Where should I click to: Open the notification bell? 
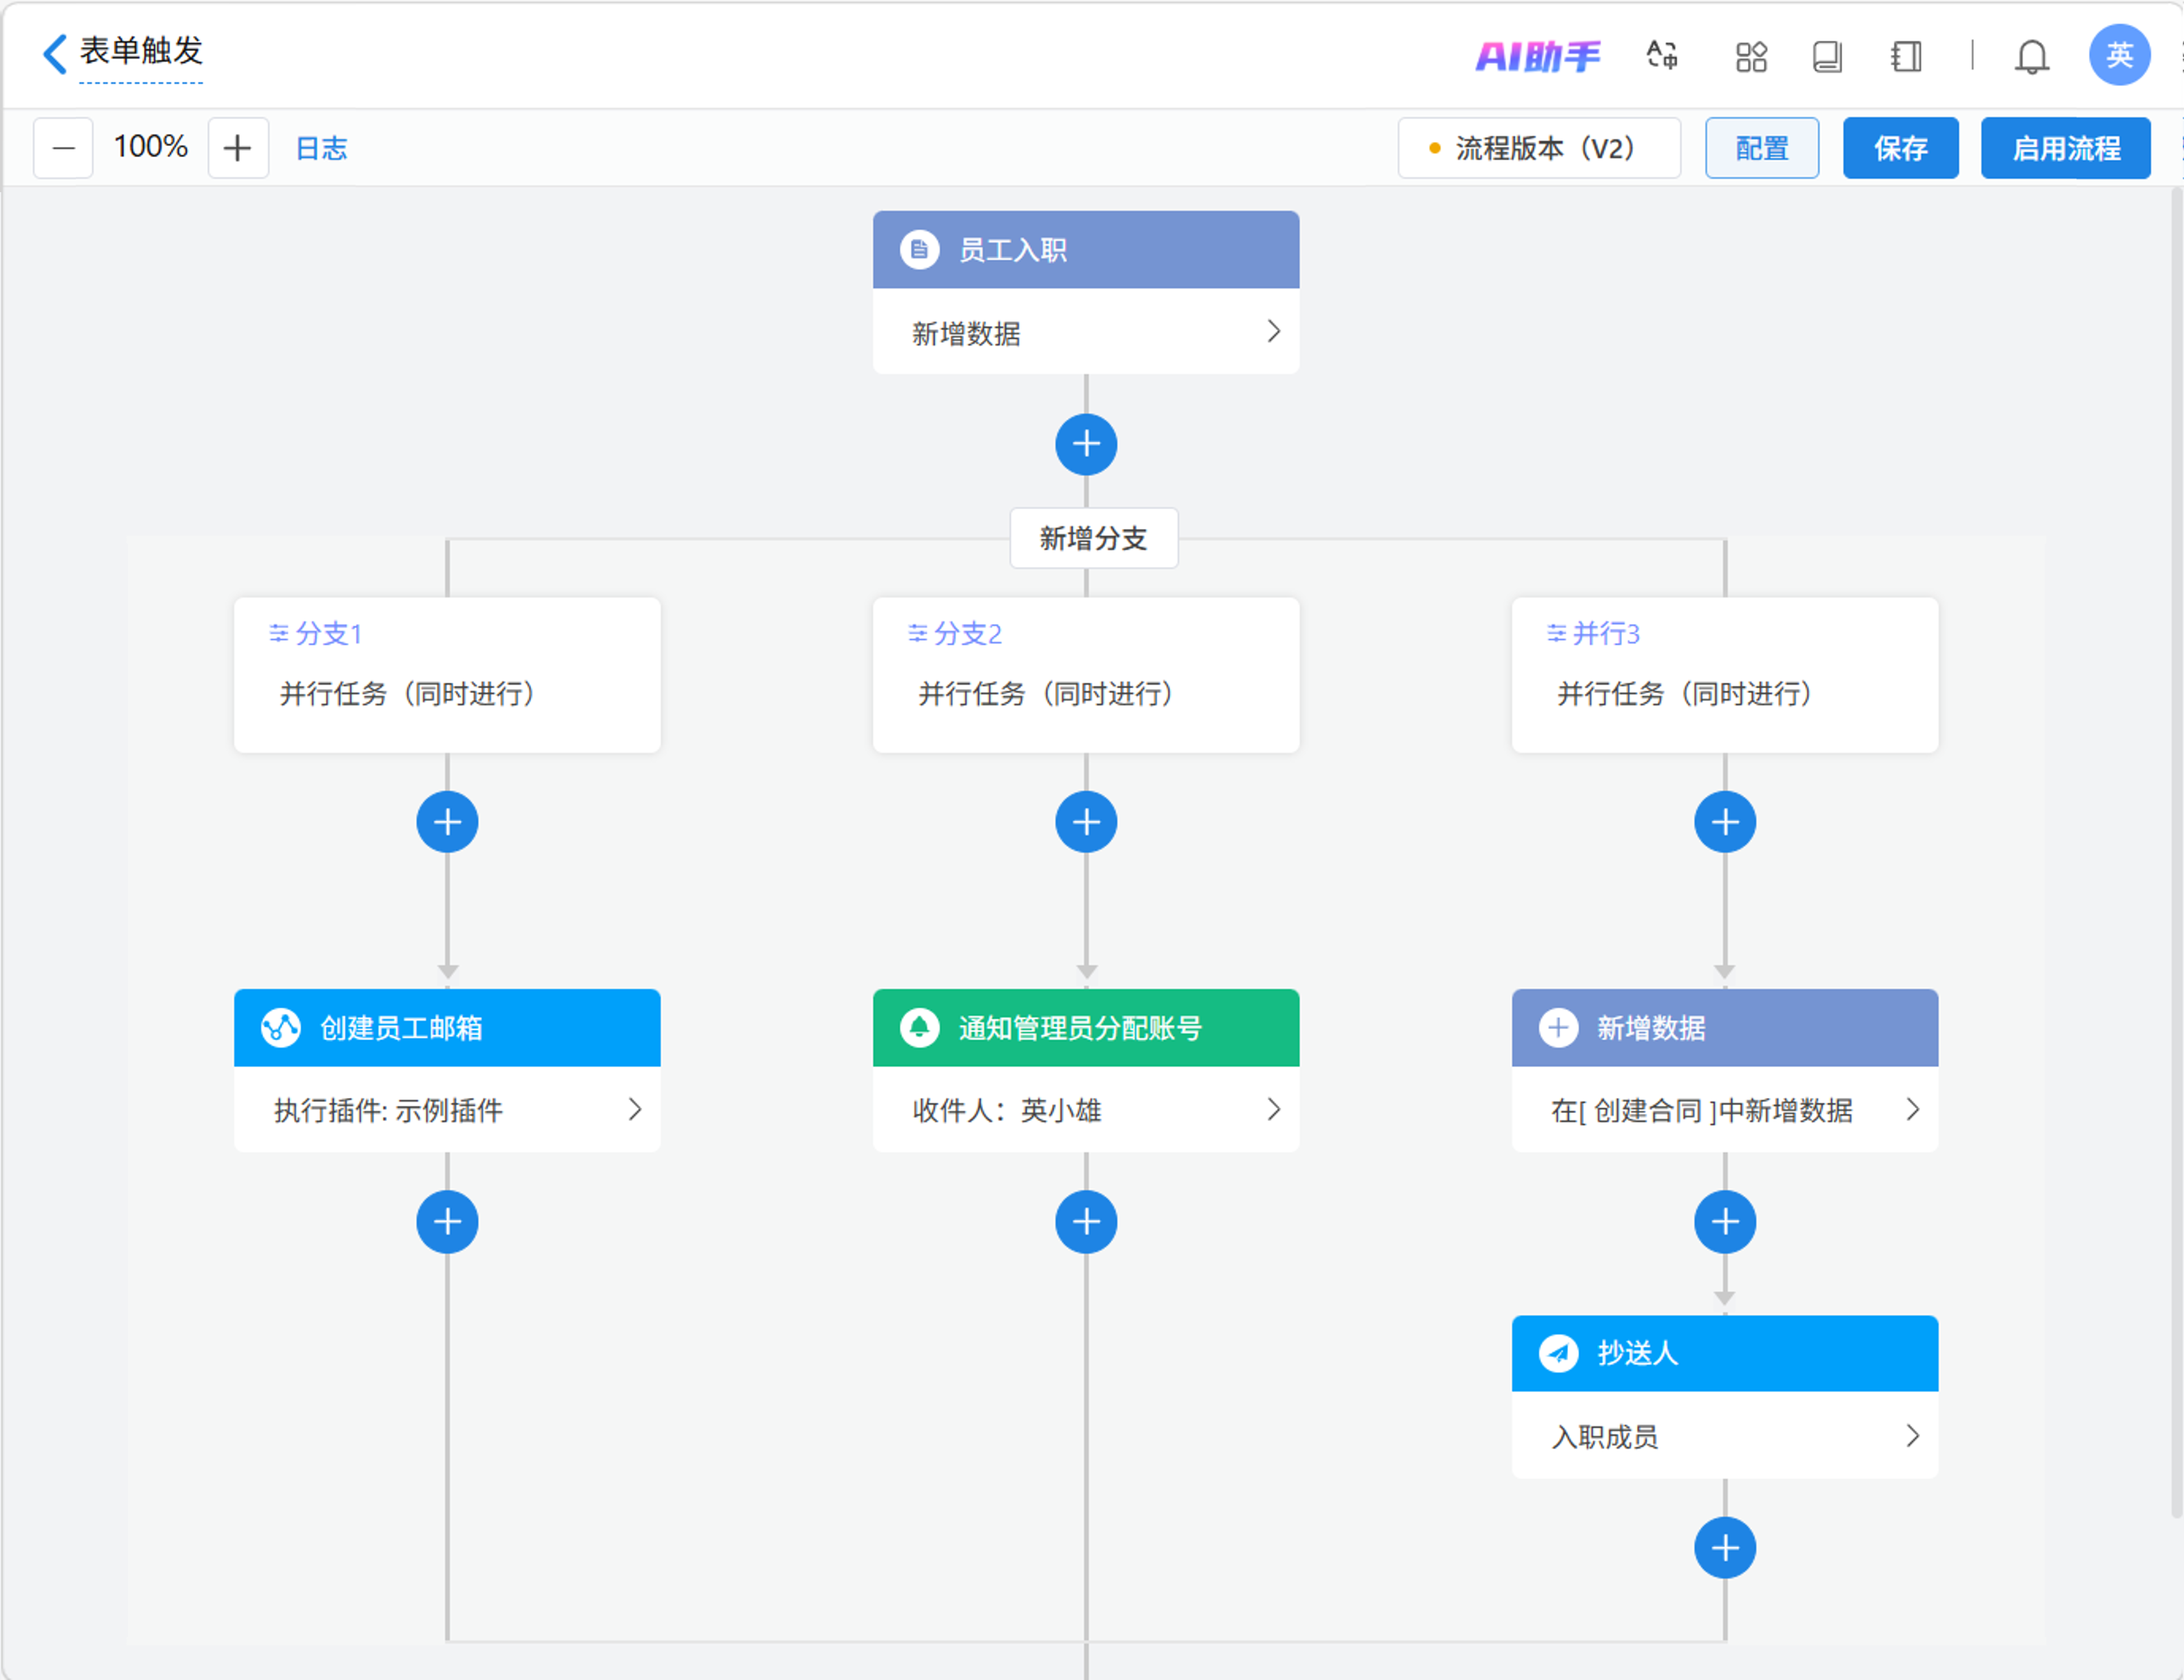(2031, 56)
